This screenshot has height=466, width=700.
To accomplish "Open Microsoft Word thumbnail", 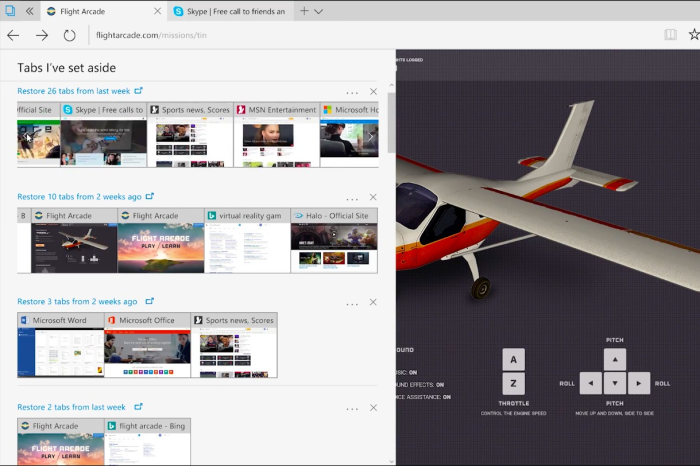I will (61, 345).
